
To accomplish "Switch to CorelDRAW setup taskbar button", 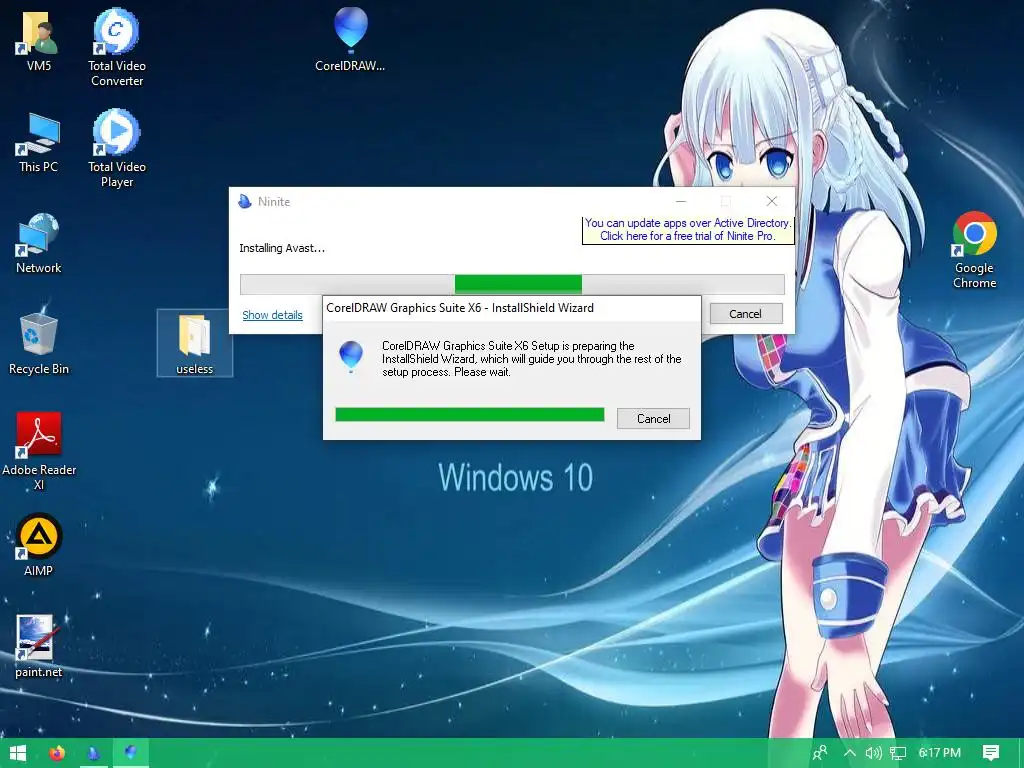I will tap(131, 753).
